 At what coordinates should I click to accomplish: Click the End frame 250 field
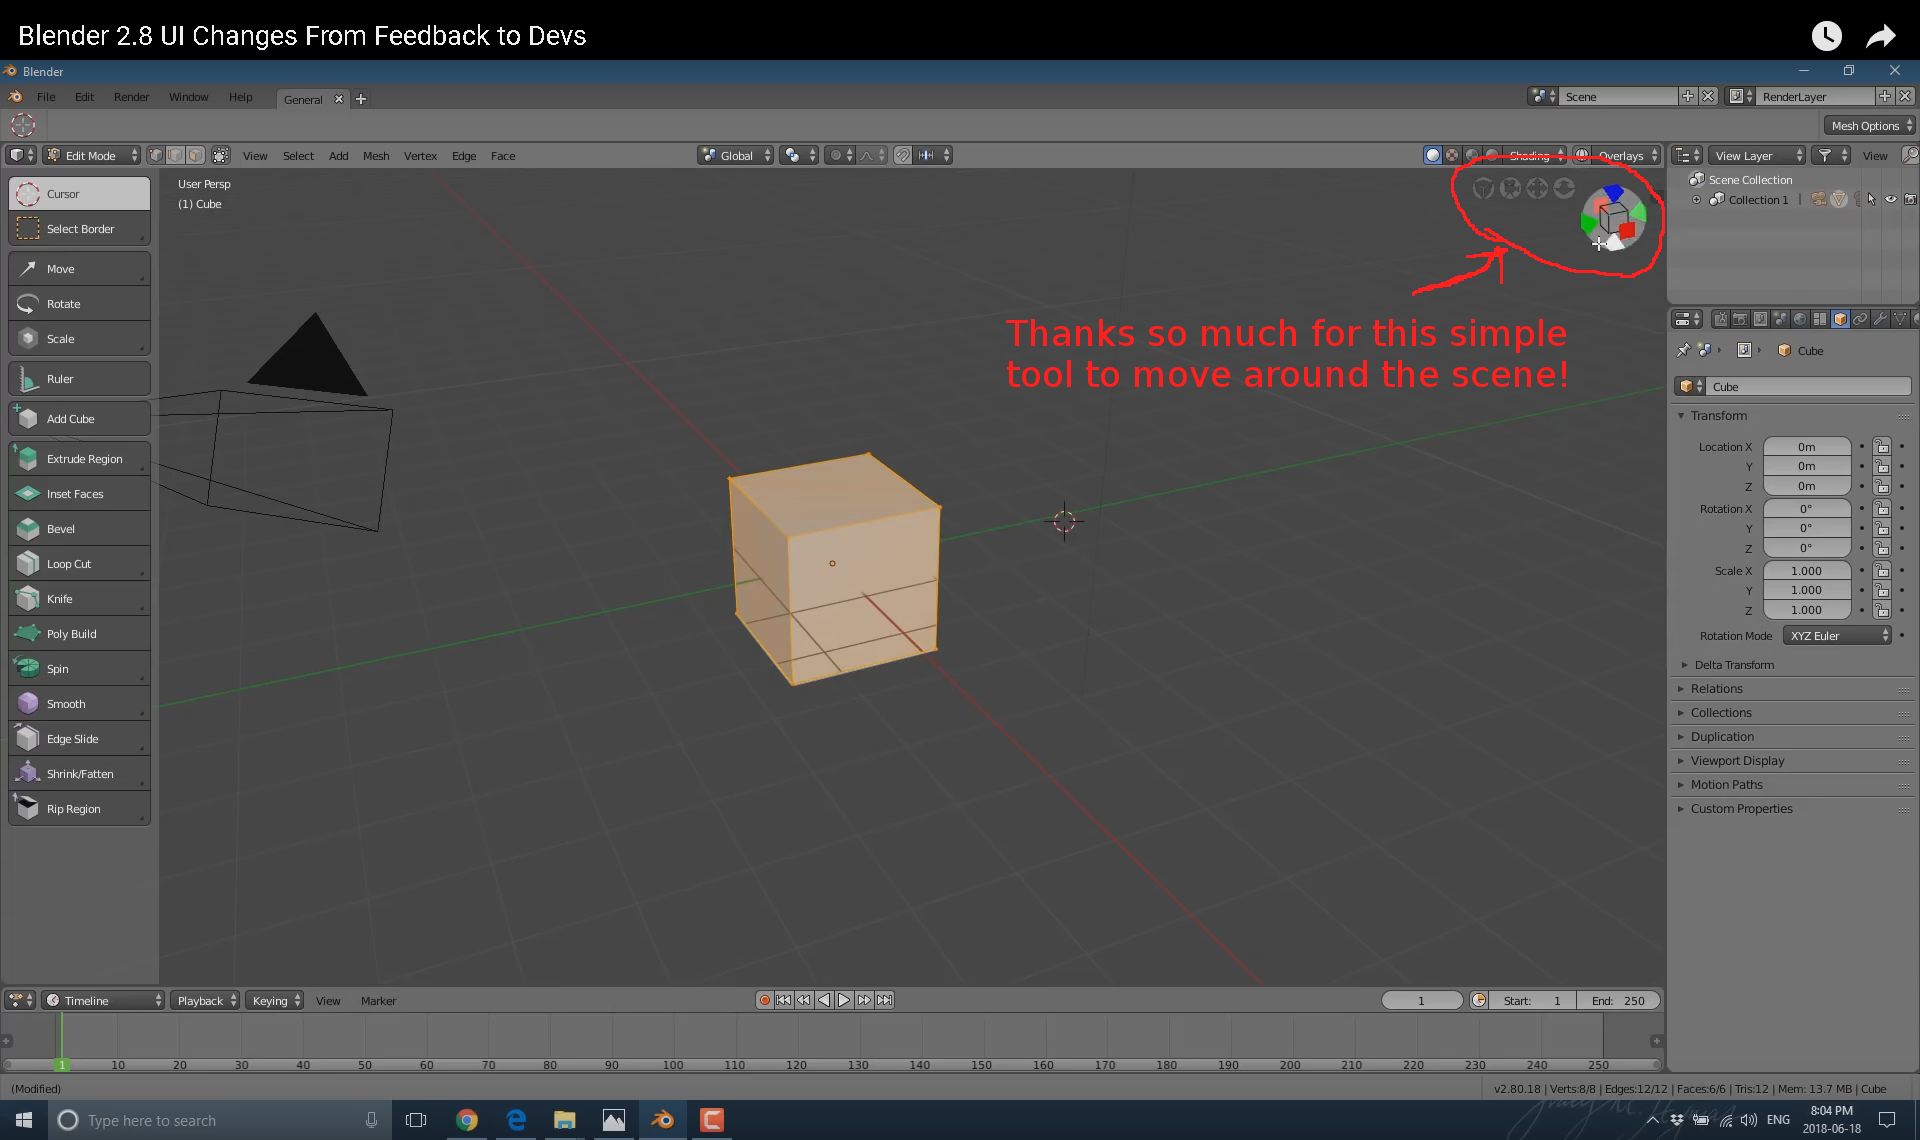click(1618, 1000)
